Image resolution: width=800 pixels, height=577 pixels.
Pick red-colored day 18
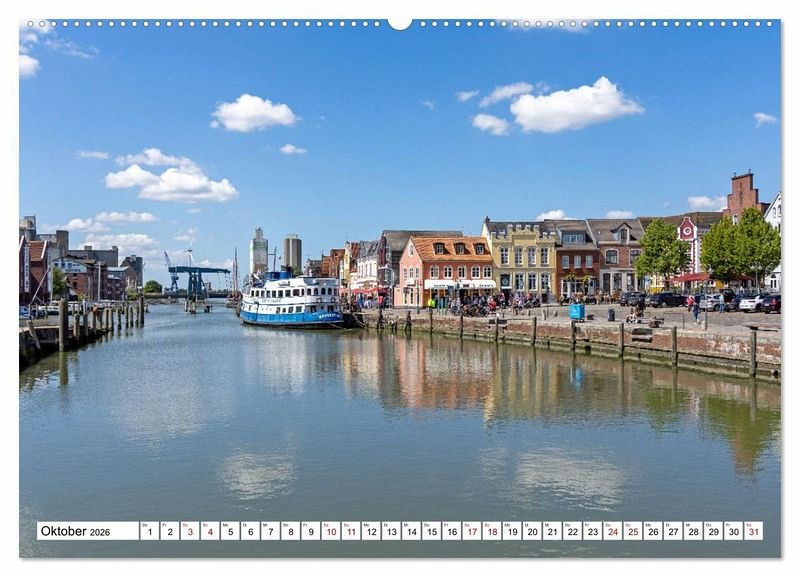492,531
